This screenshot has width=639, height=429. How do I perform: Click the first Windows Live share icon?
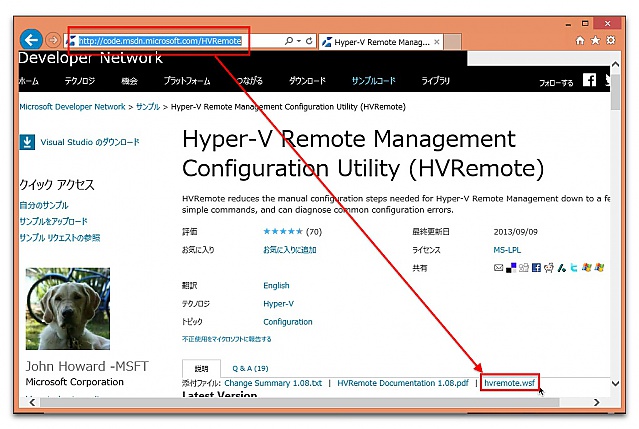tap(586, 268)
